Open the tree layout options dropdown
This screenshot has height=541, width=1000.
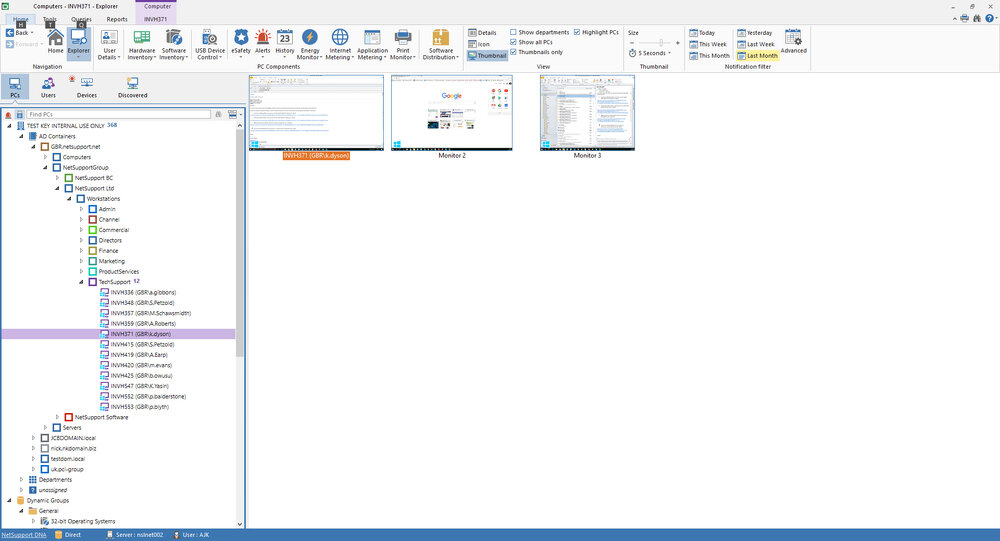[234, 114]
